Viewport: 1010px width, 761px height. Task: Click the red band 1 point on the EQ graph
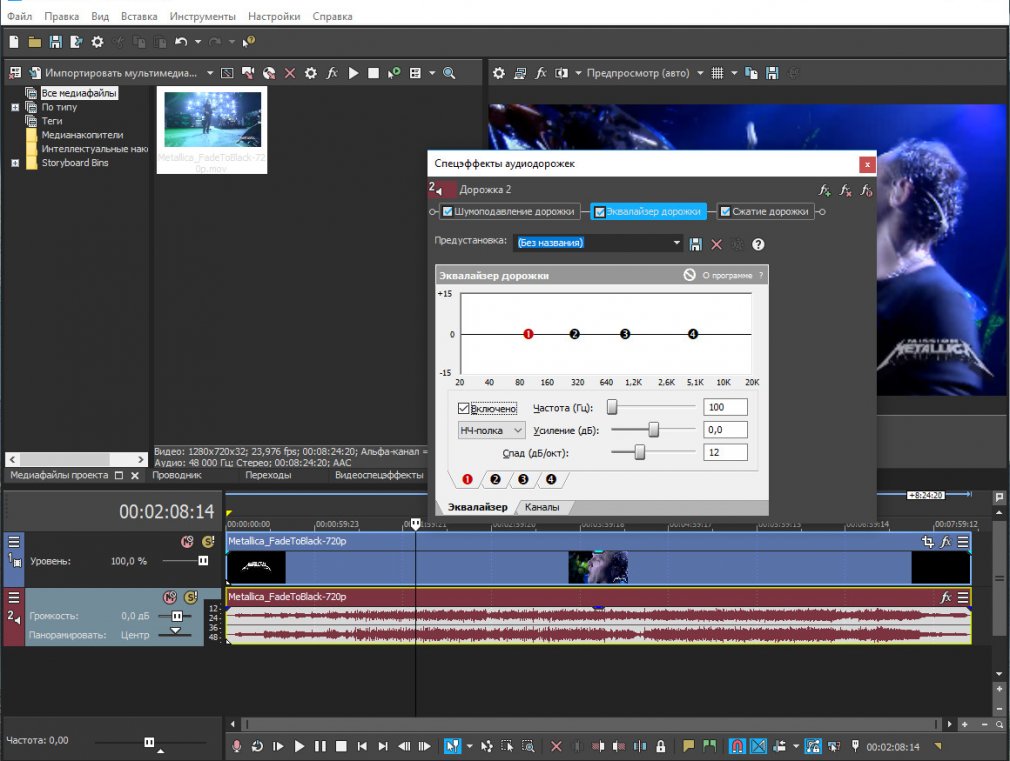[528, 334]
